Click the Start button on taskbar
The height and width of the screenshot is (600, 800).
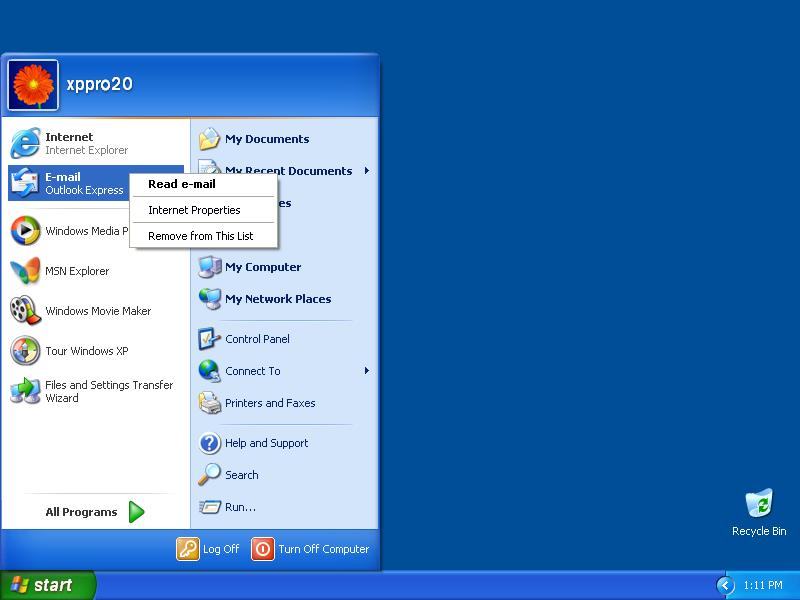(x=47, y=585)
